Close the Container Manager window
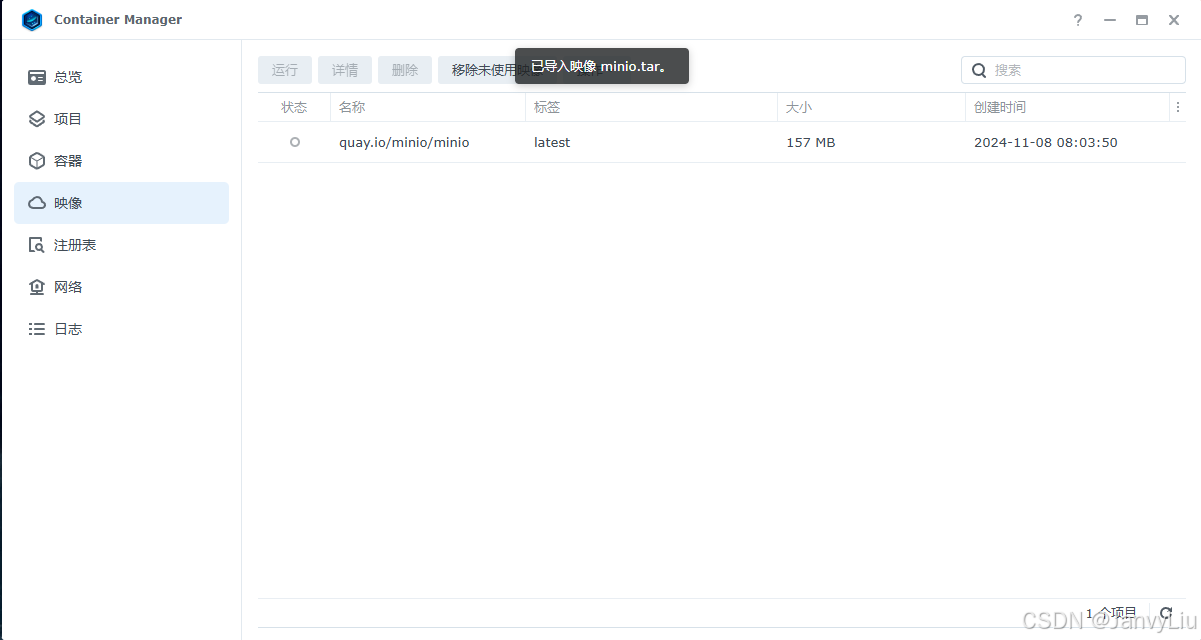This screenshot has width=1201, height=640. click(x=1174, y=20)
